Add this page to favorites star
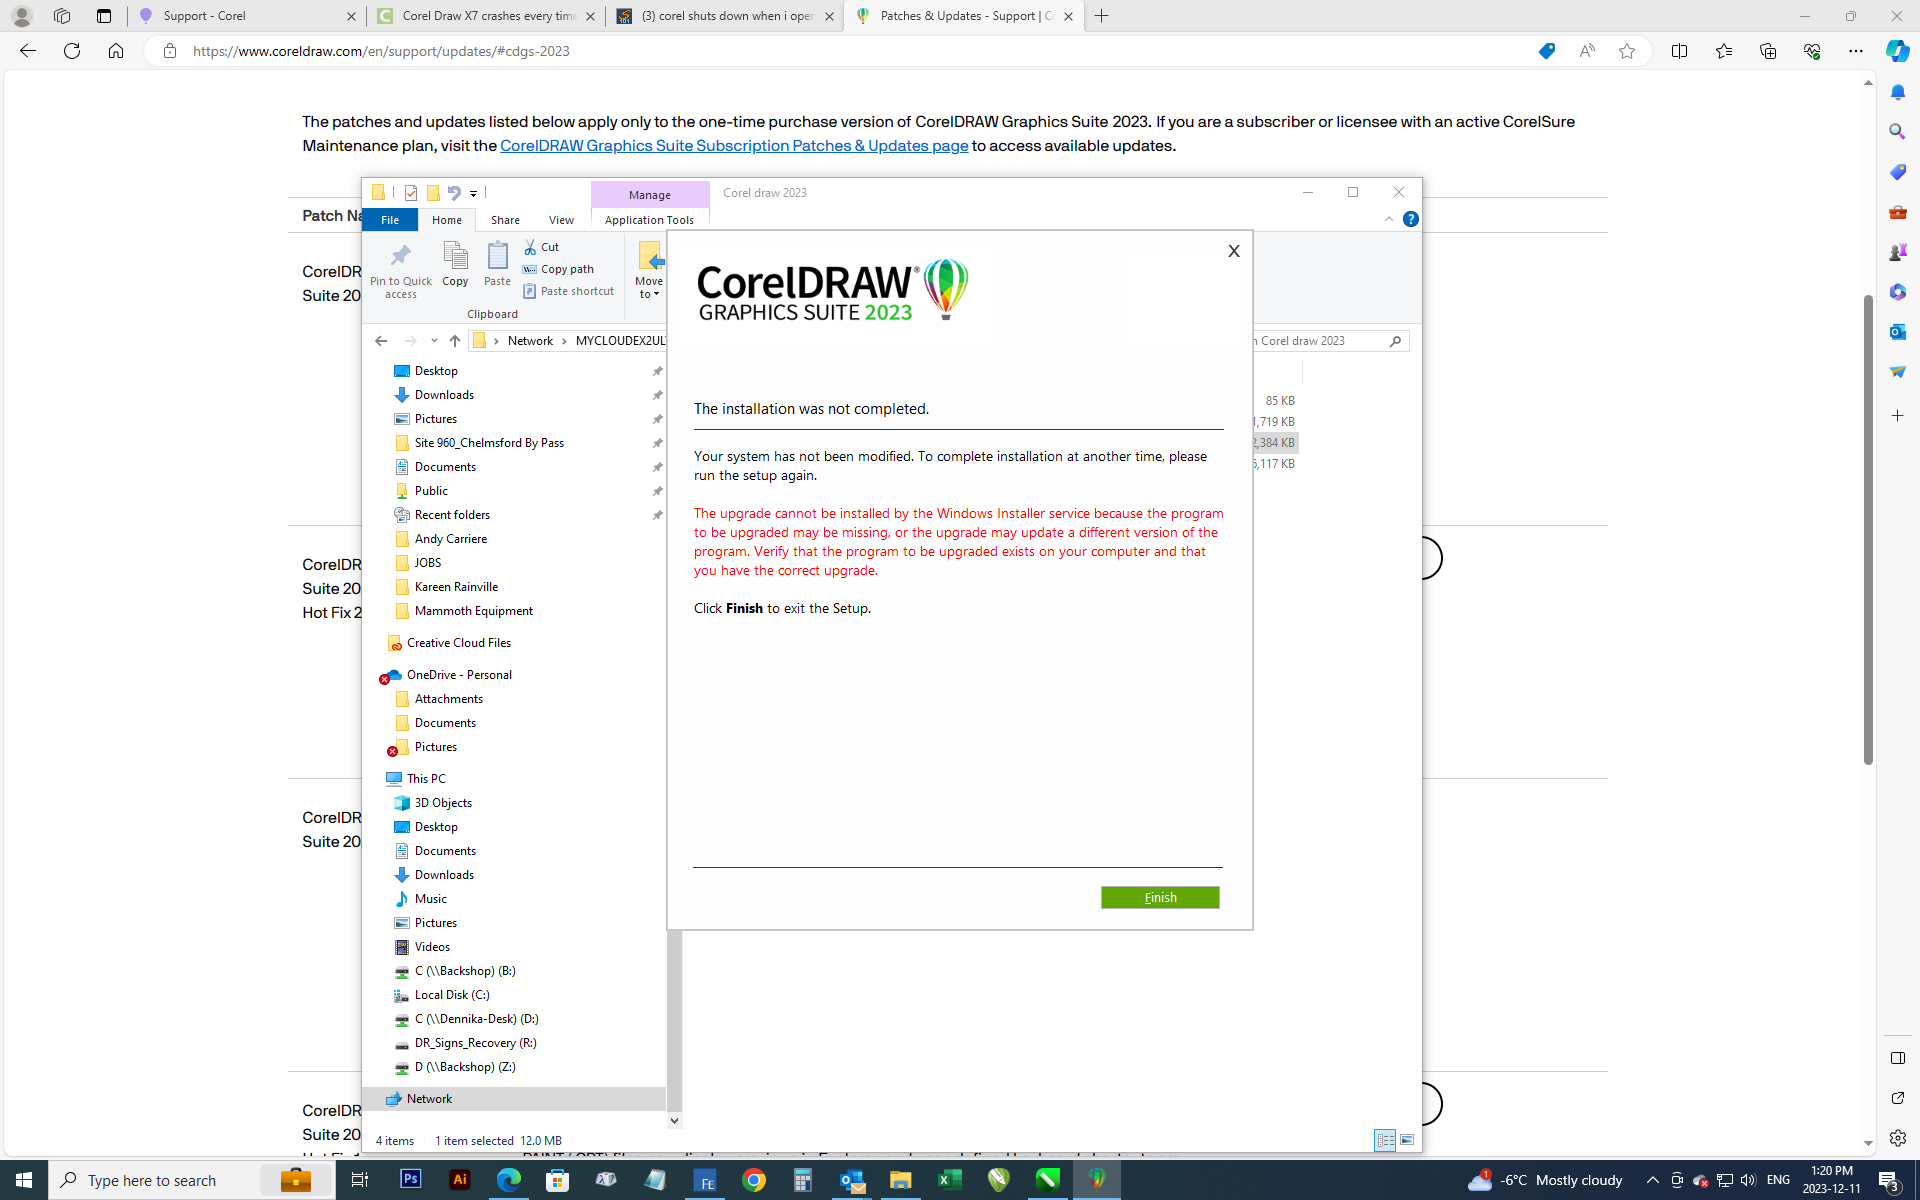This screenshot has width=1920, height=1200. (1627, 51)
